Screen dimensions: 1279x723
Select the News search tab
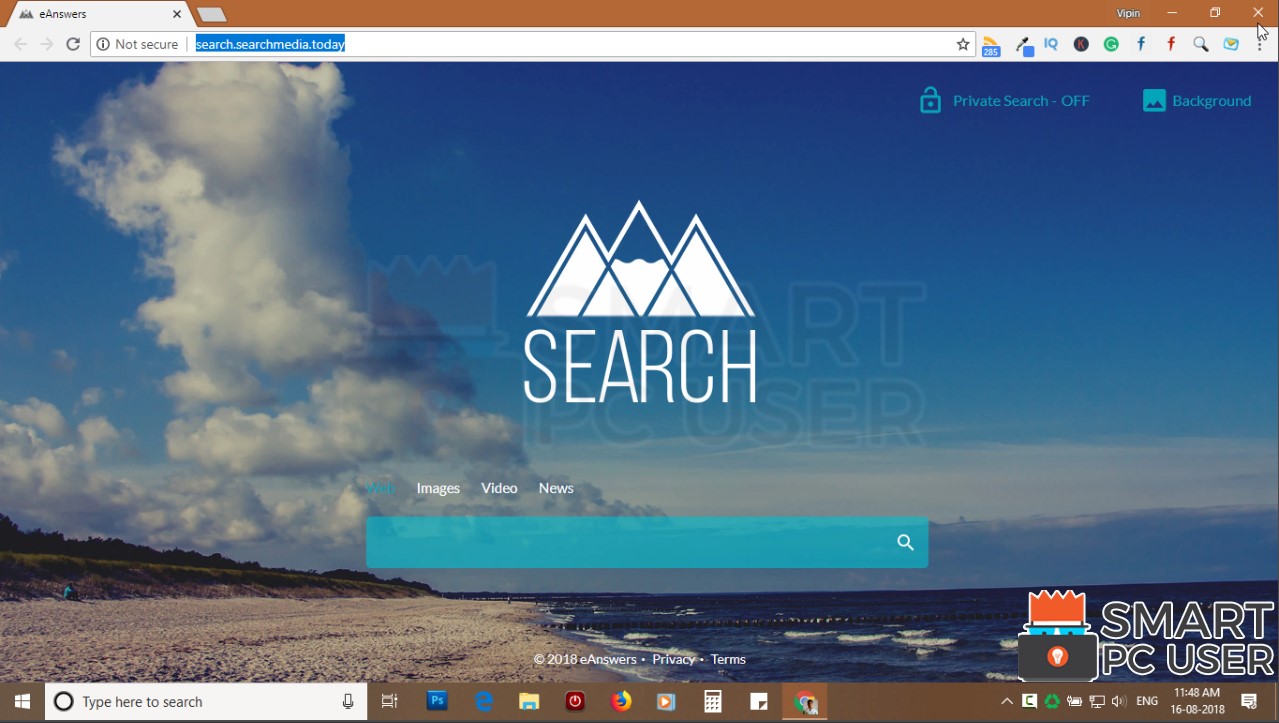(556, 488)
